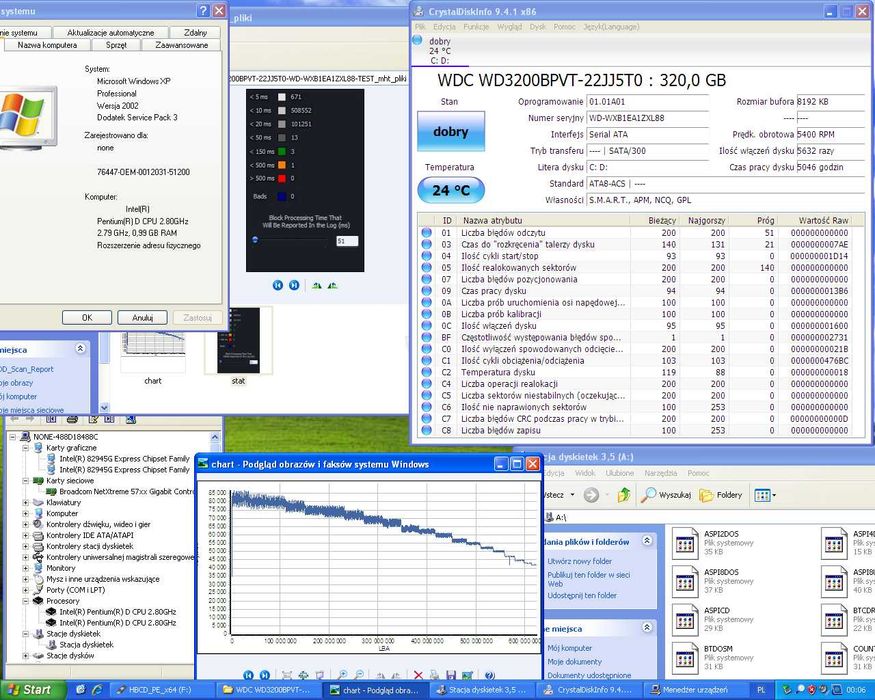Open Moje dokumenty link

tap(574, 661)
